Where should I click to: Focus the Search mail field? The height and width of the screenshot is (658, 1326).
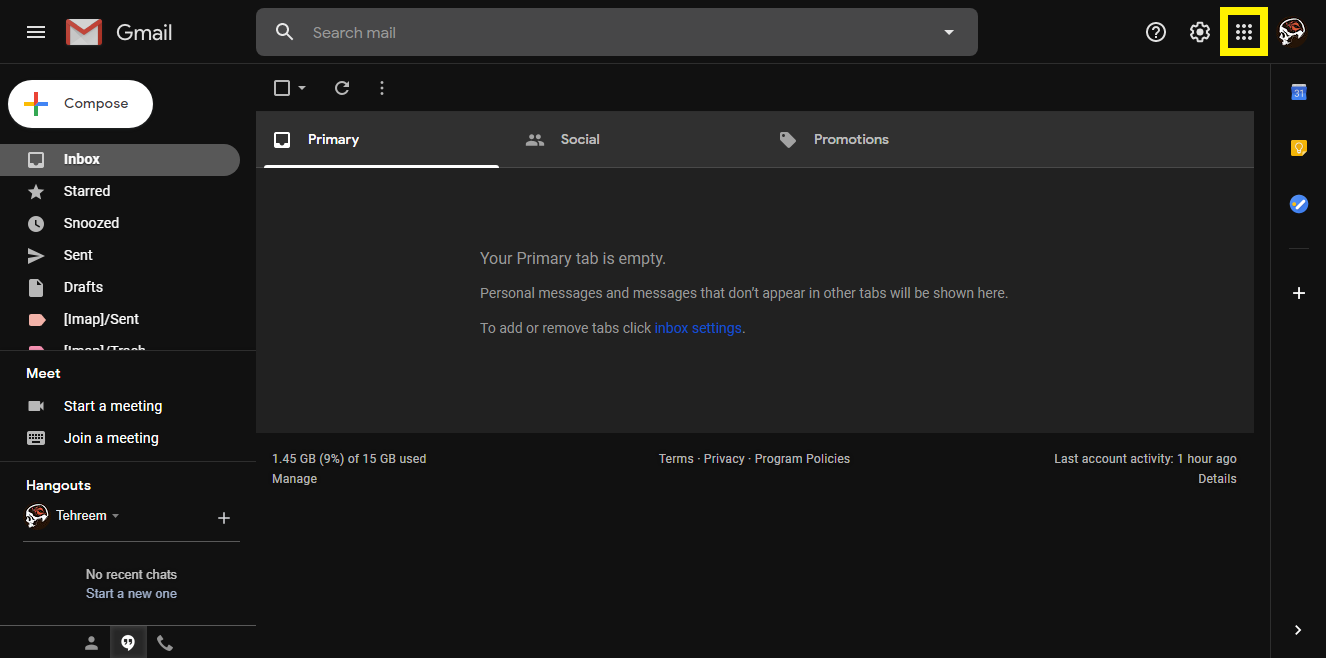[x=617, y=32]
